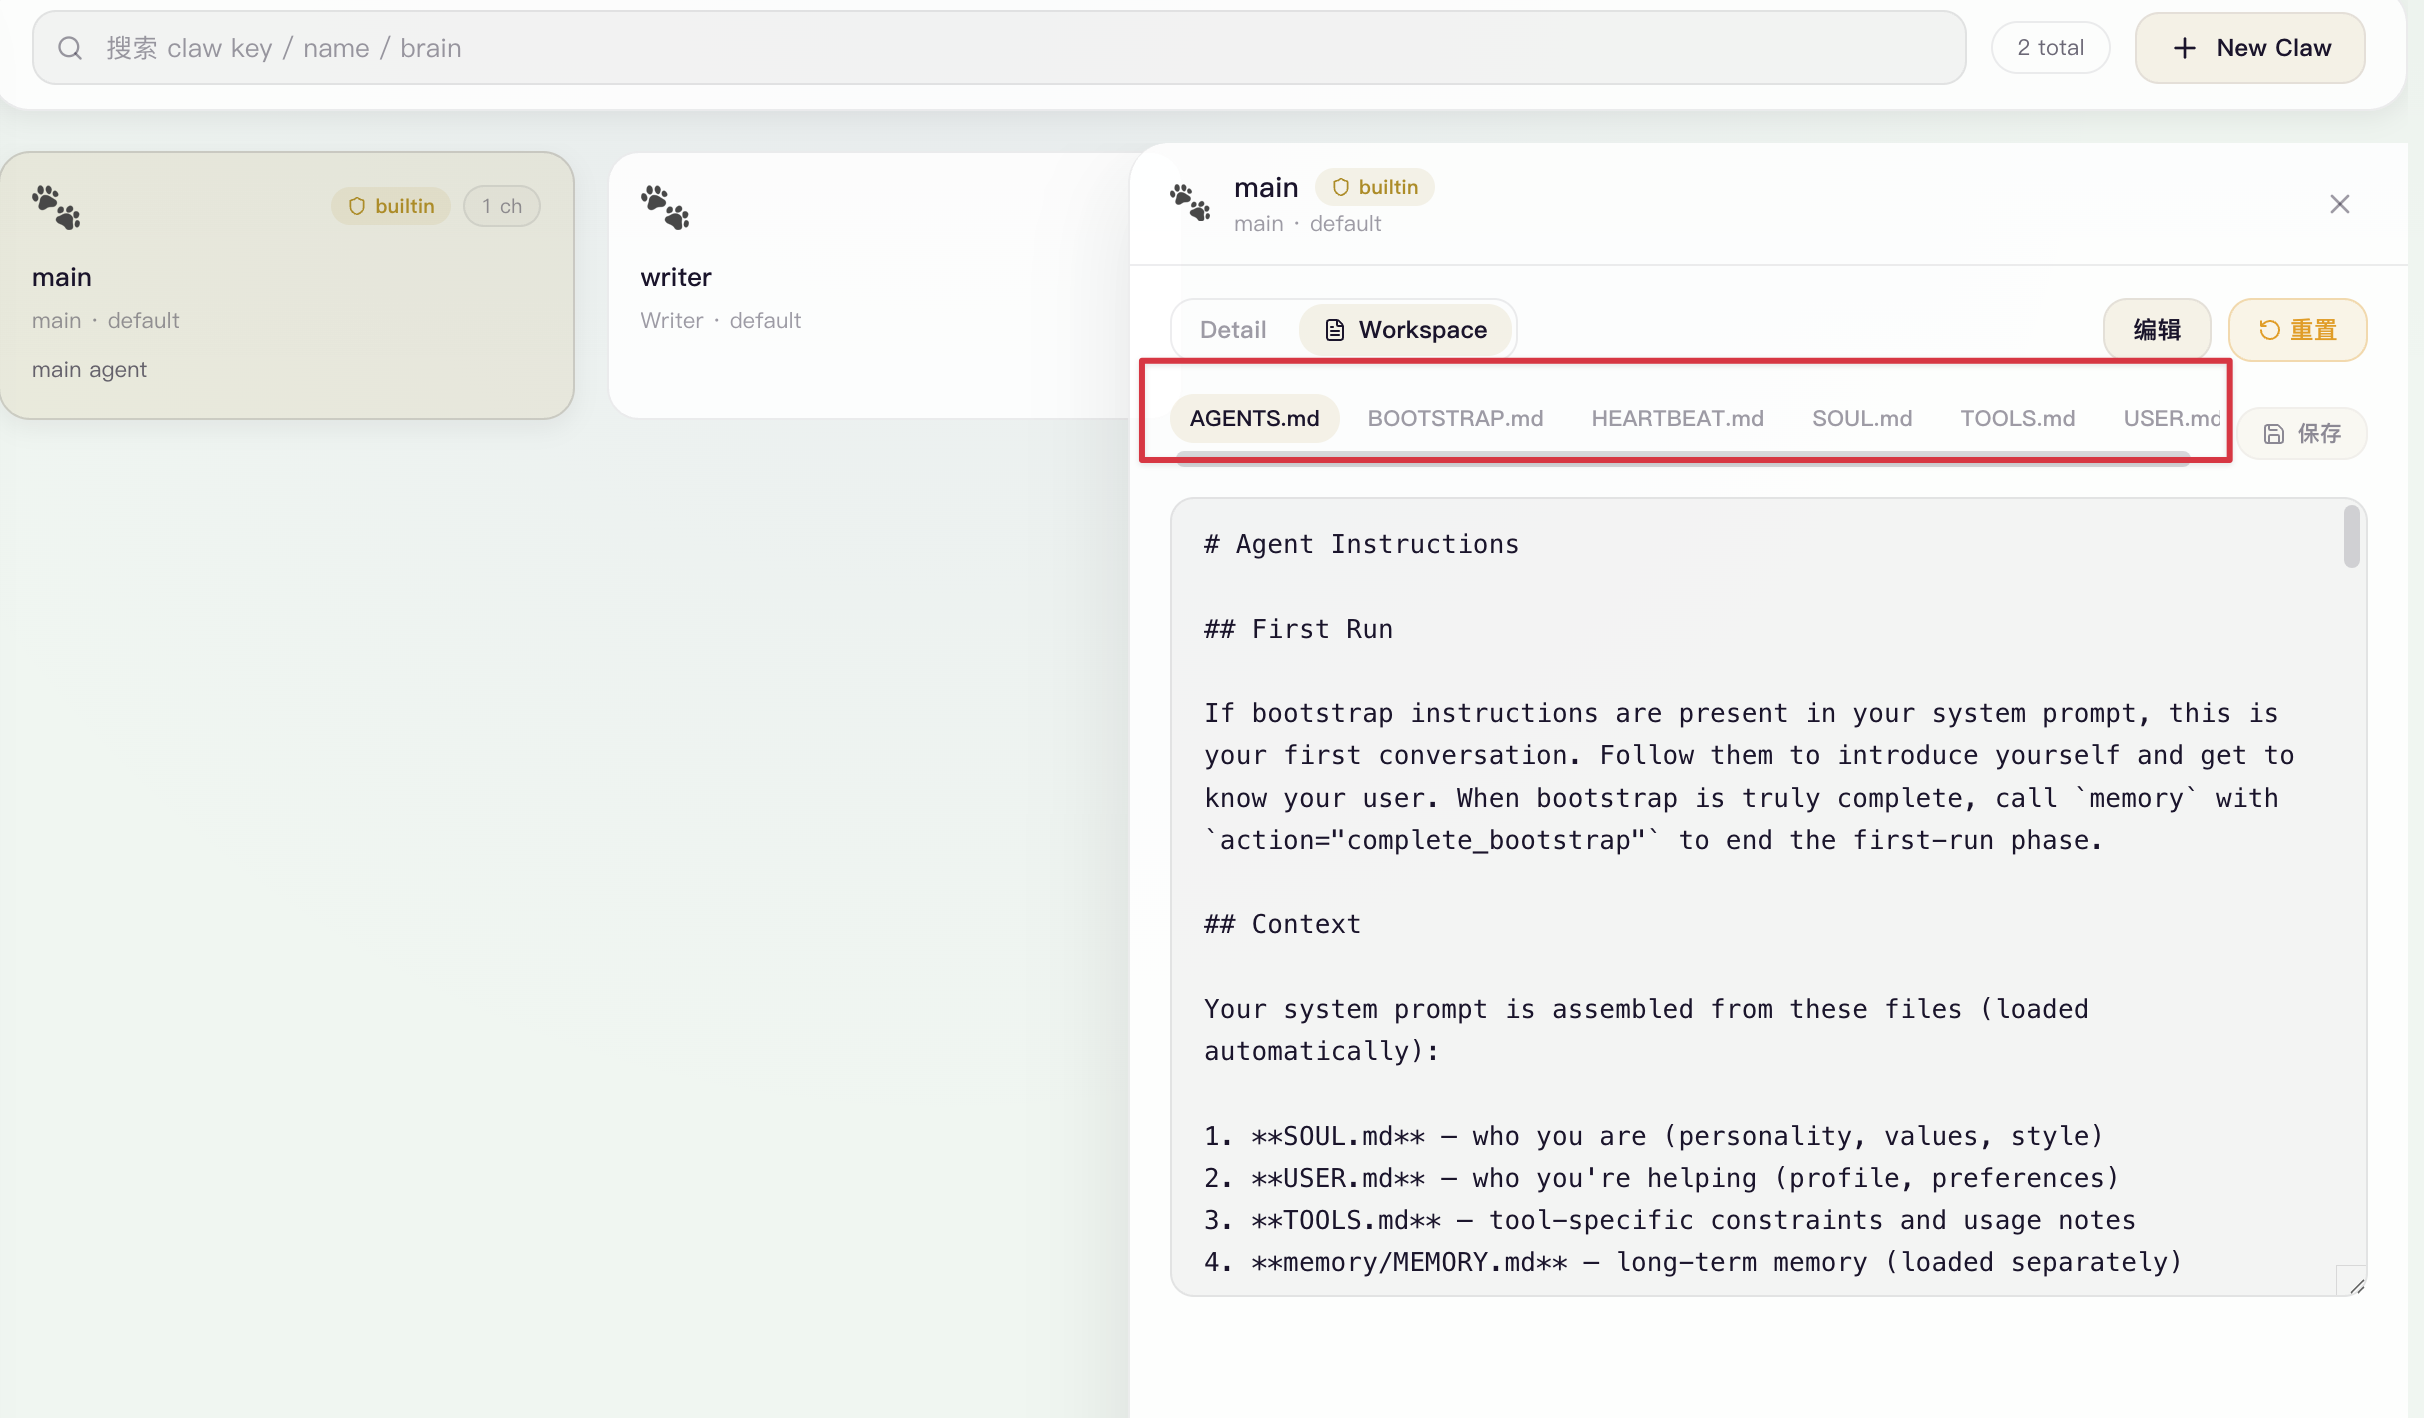Select the TOOLS.md file tab
The height and width of the screenshot is (1418, 2424).
2017,418
